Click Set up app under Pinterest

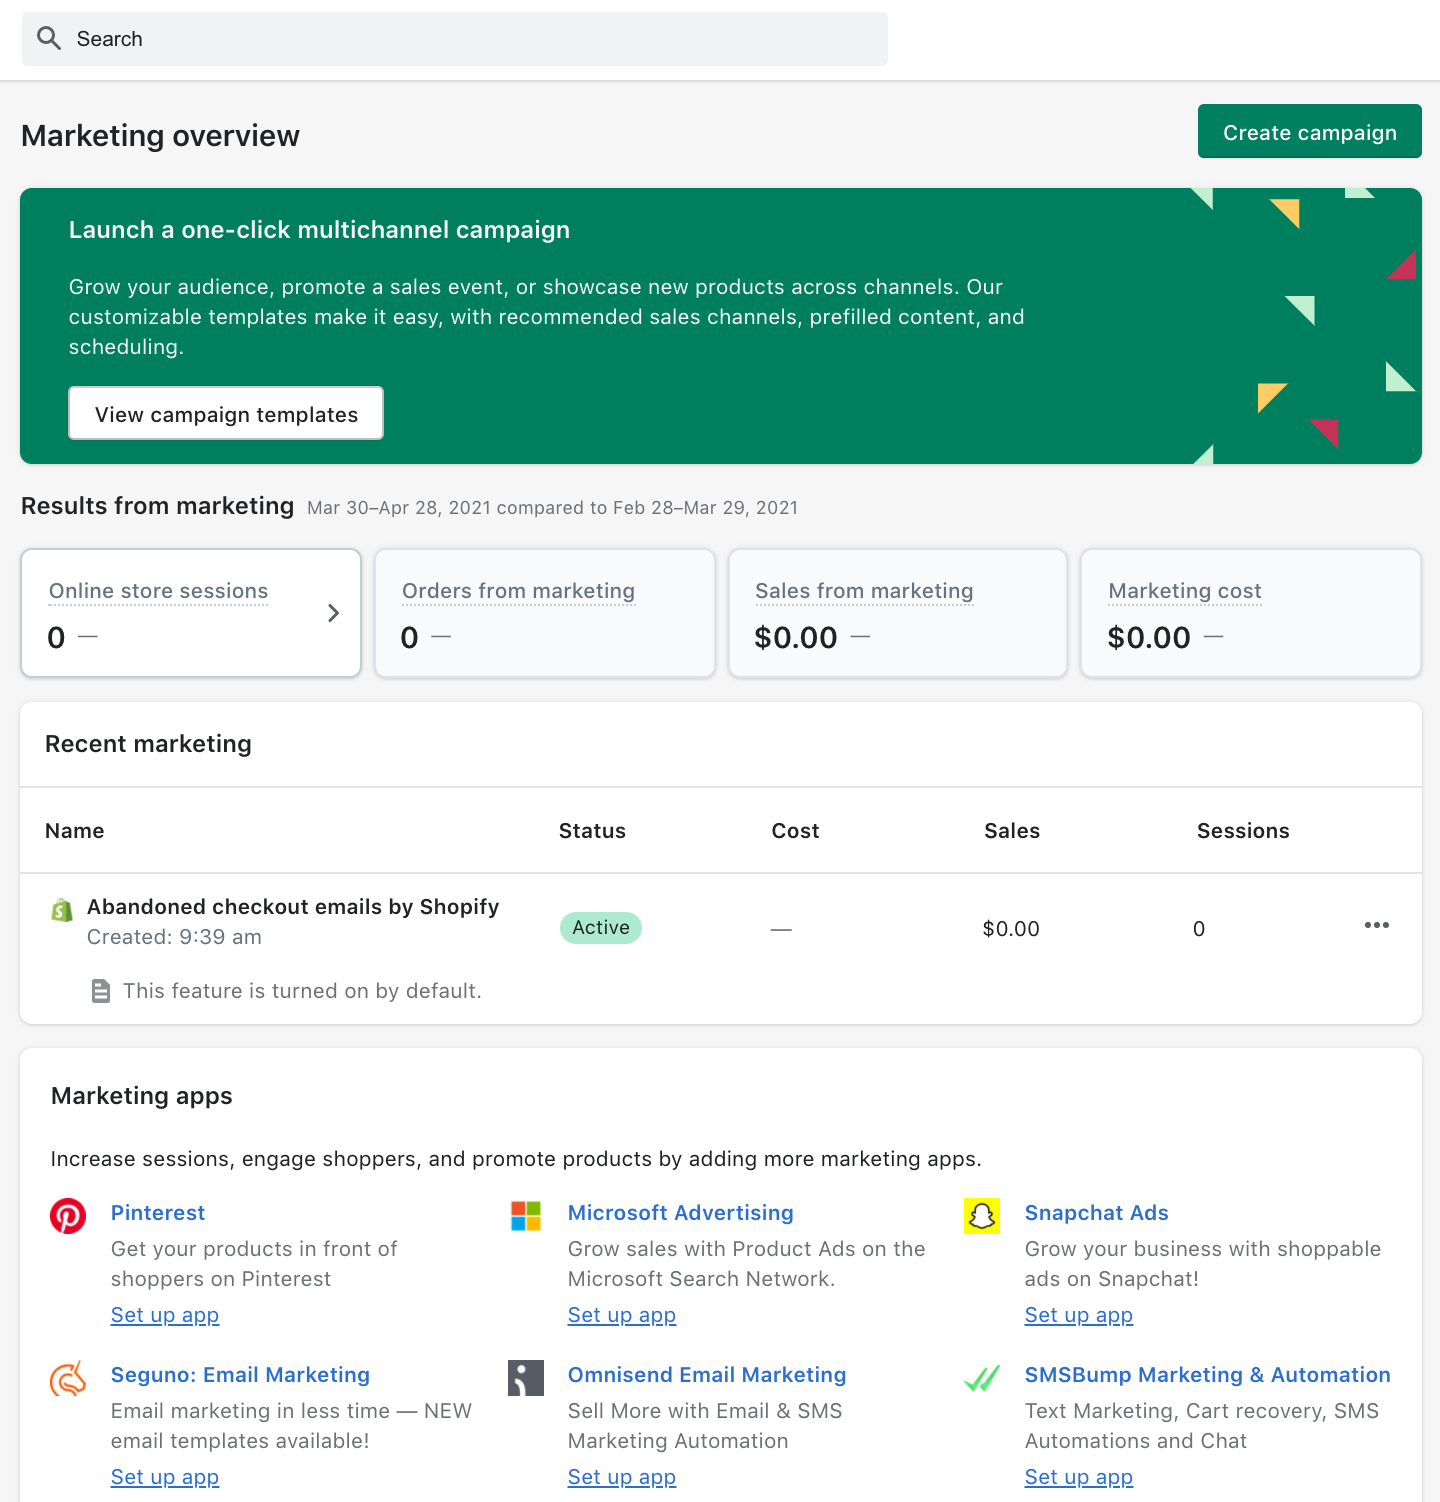(x=165, y=1315)
